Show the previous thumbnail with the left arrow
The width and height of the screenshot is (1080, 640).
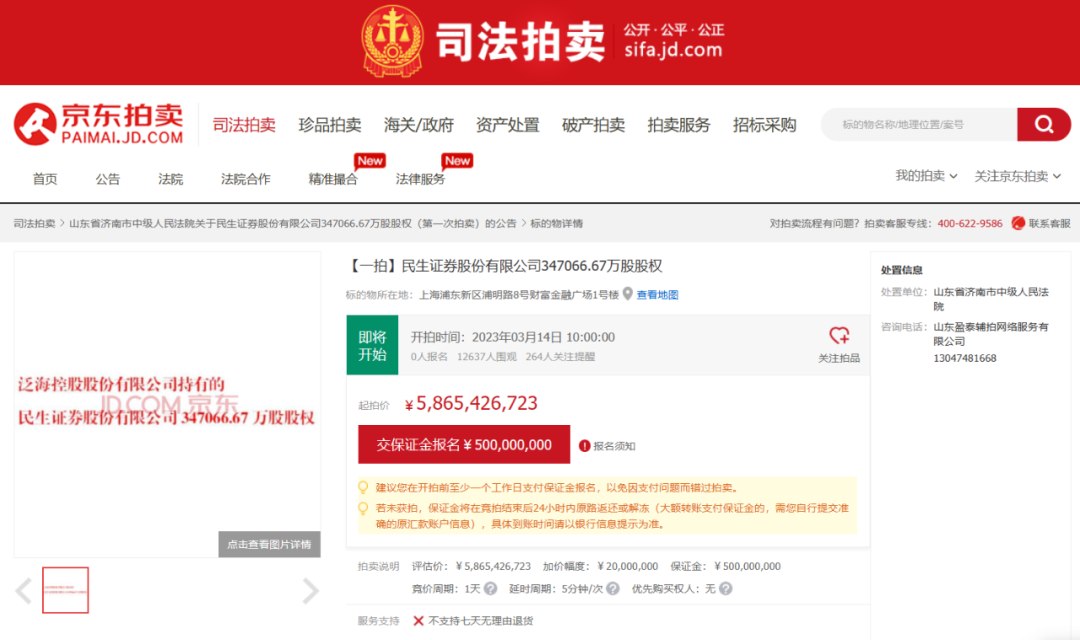[24, 591]
